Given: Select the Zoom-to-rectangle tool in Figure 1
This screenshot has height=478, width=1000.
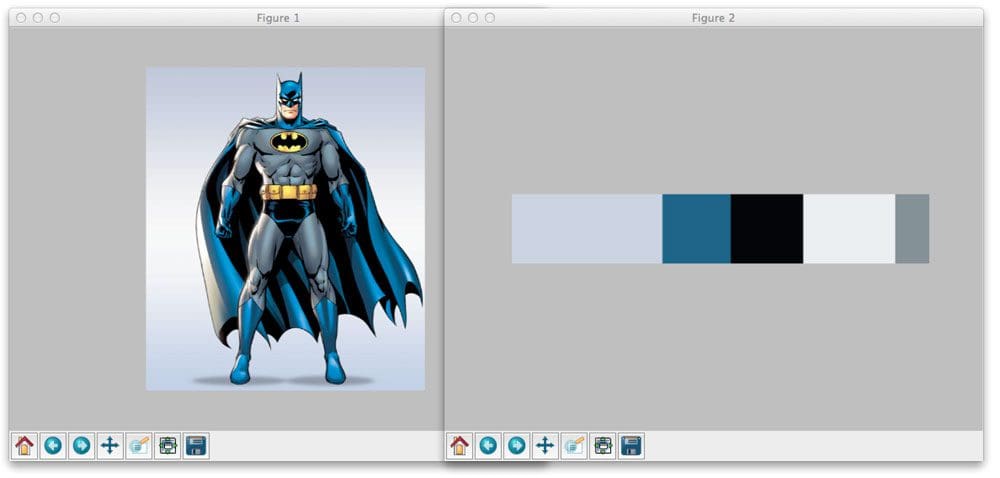Looking at the screenshot, I should coord(139,446).
